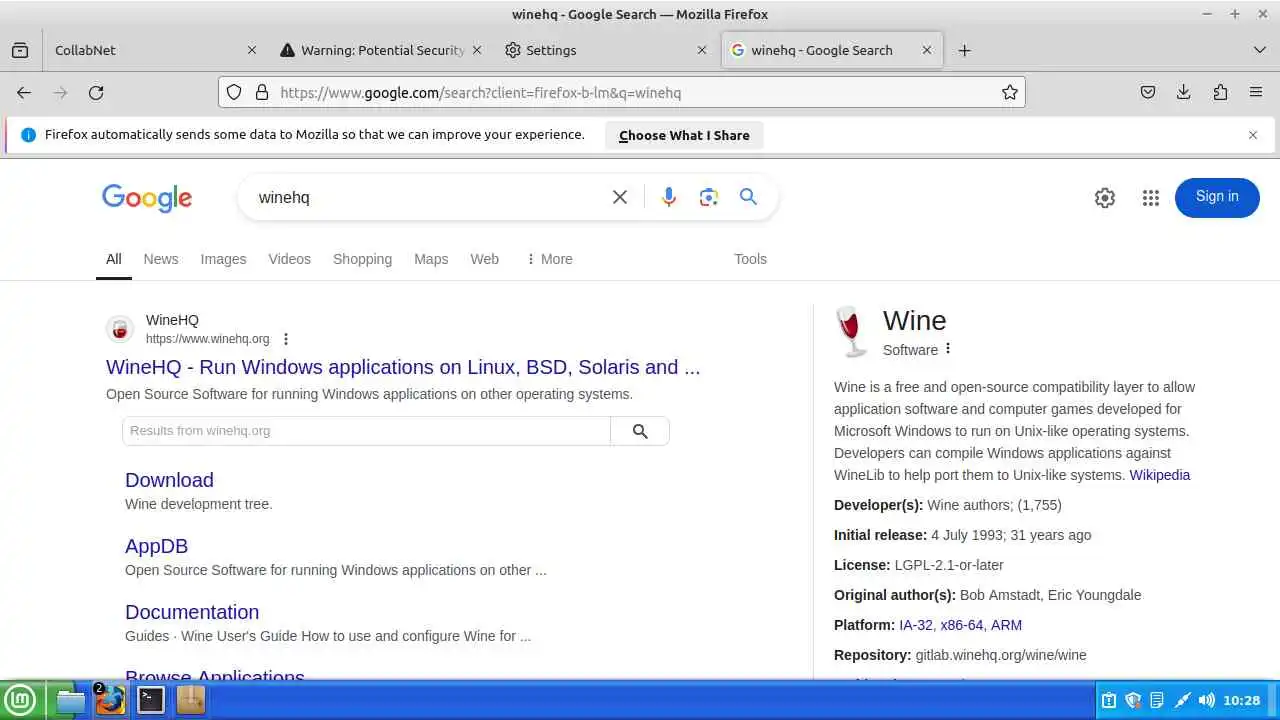Open IA-32, x86-64, ARM platform link
1280x720 pixels.
coord(960,625)
